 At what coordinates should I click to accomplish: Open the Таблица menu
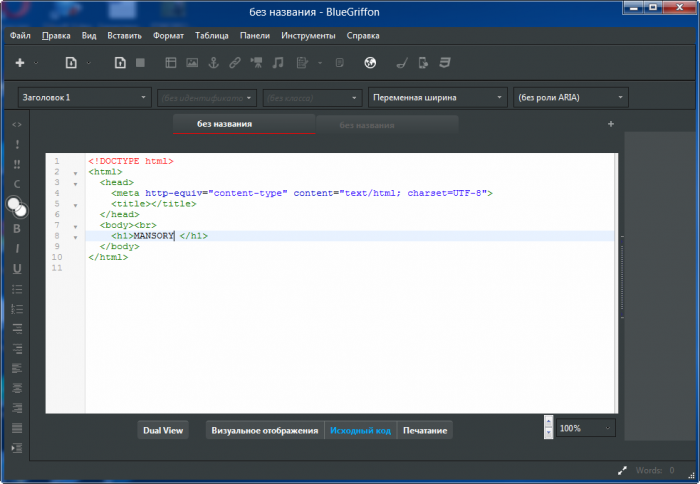point(211,35)
